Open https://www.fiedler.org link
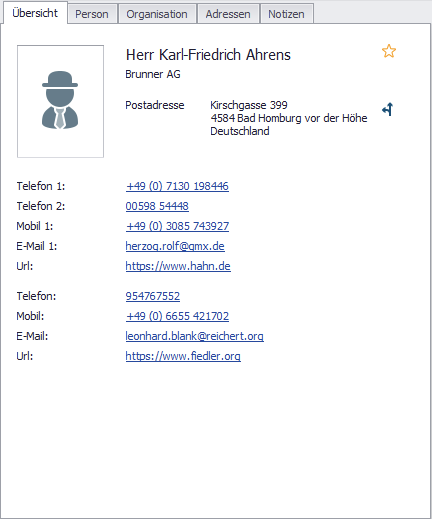The height and width of the screenshot is (519, 432). click(x=183, y=356)
